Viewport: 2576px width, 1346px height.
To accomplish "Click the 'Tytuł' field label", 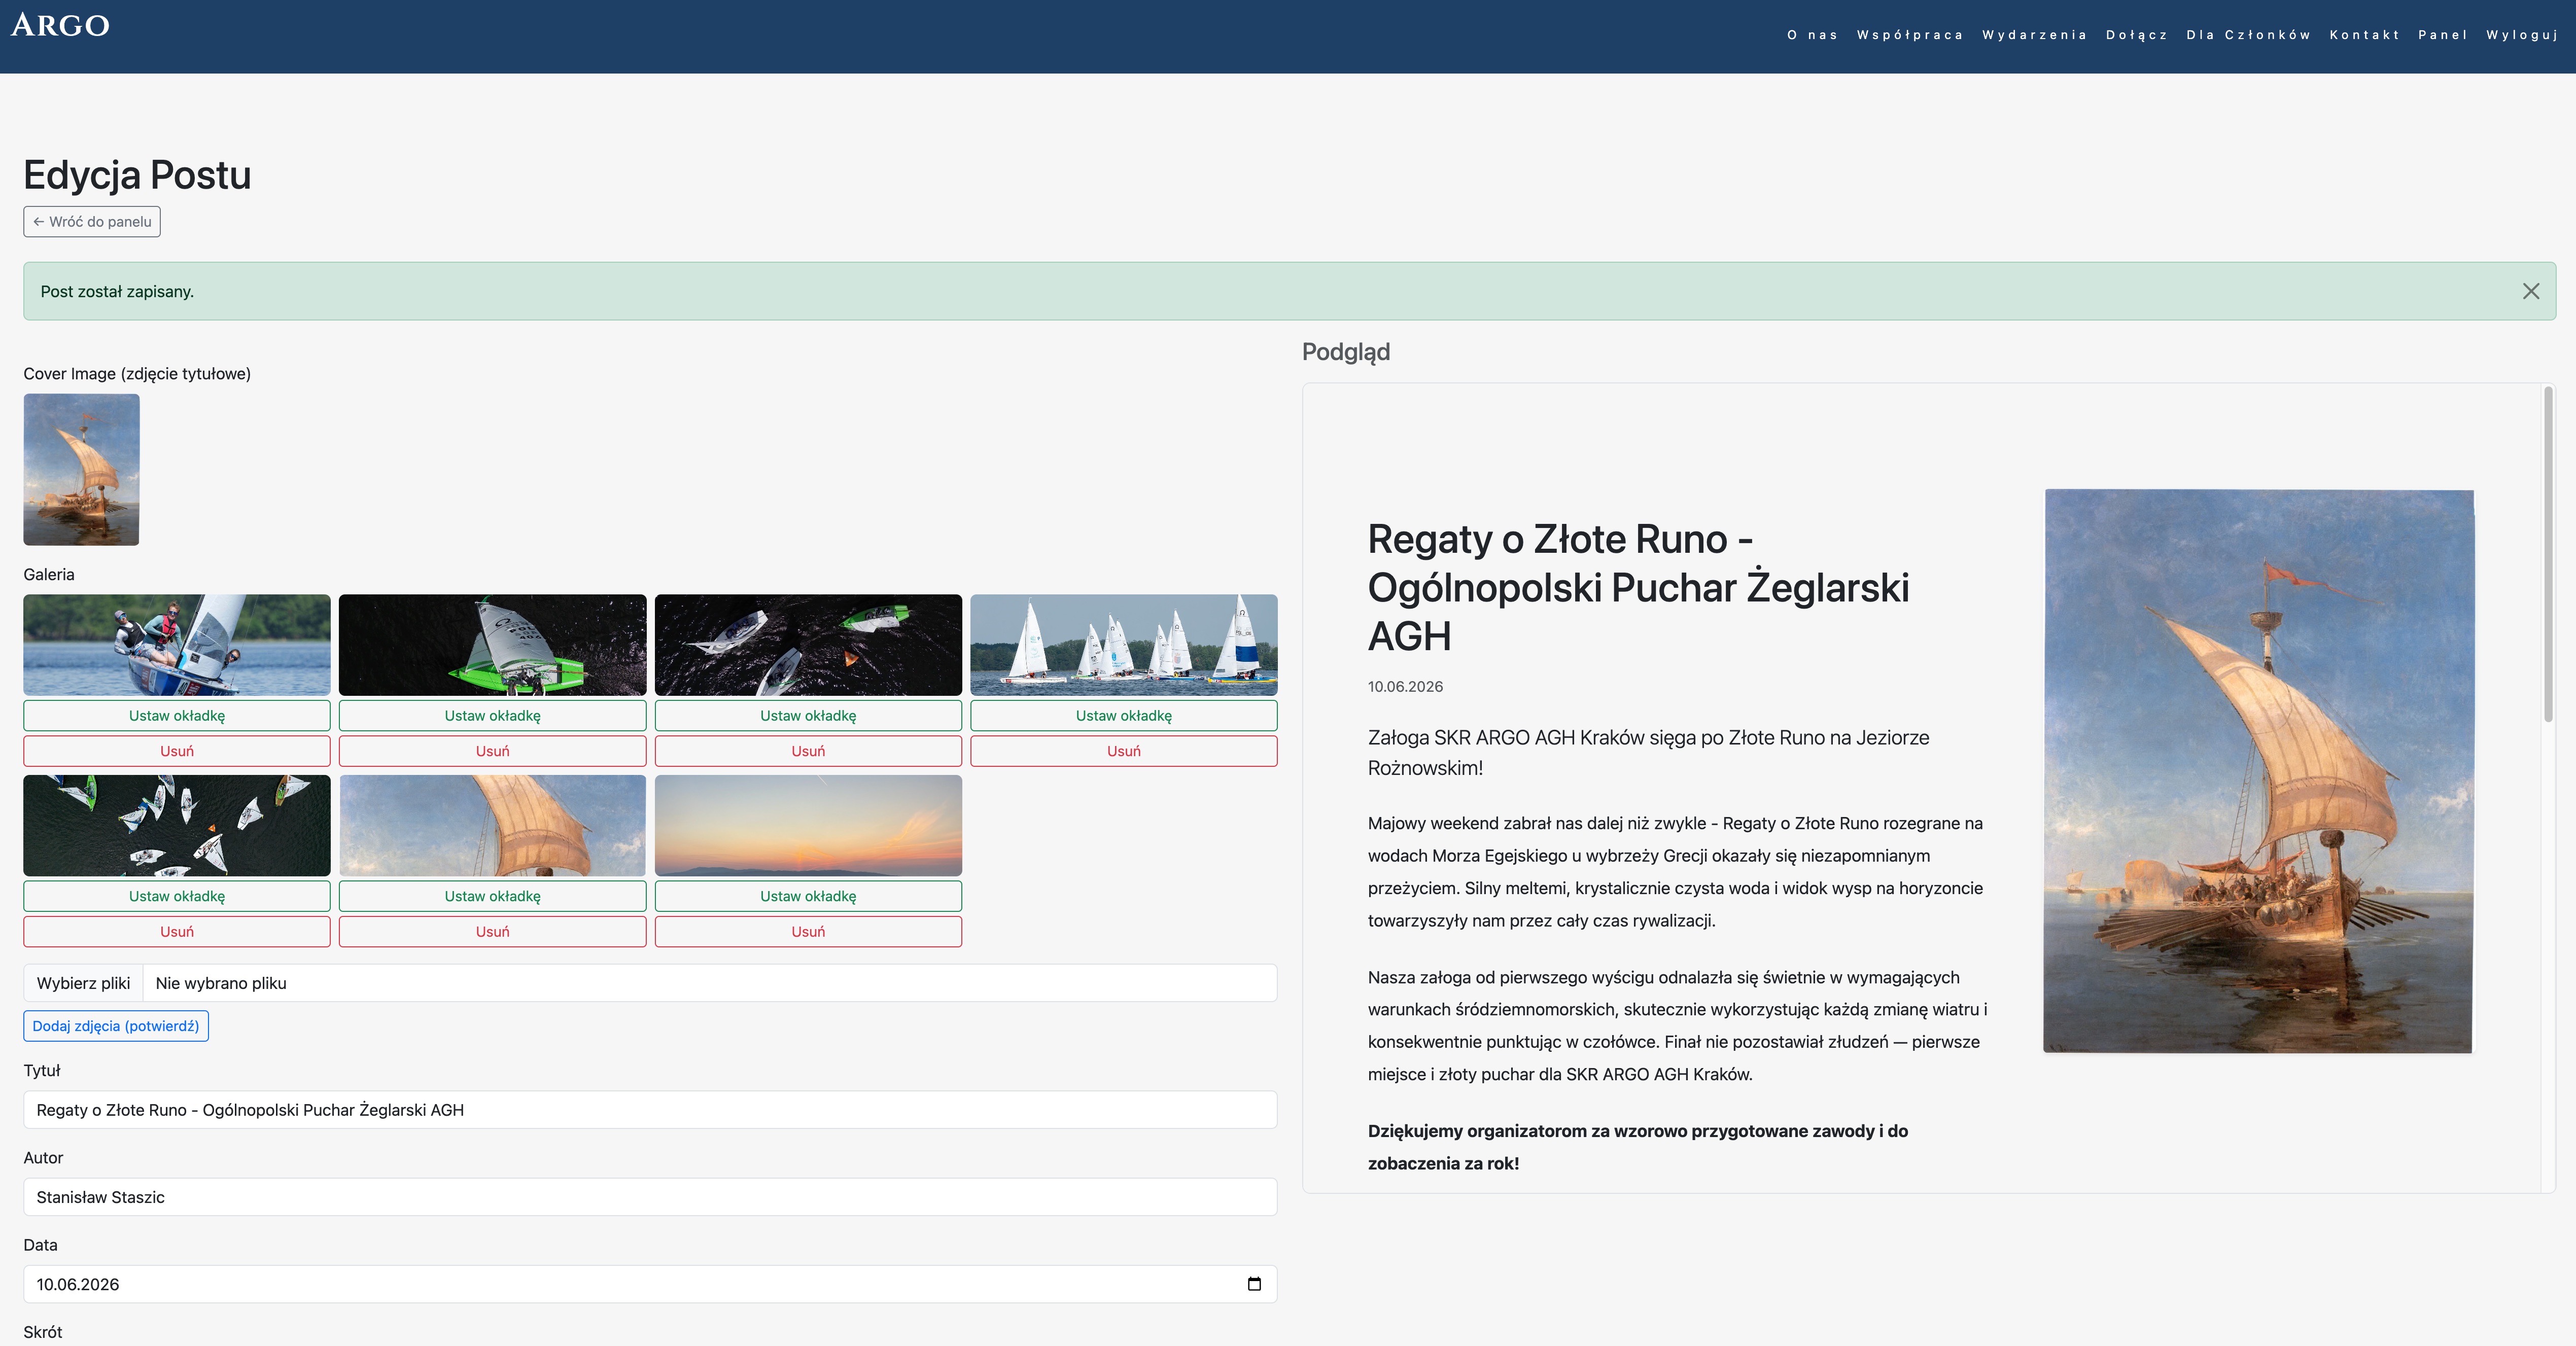I will coord(42,1071).
